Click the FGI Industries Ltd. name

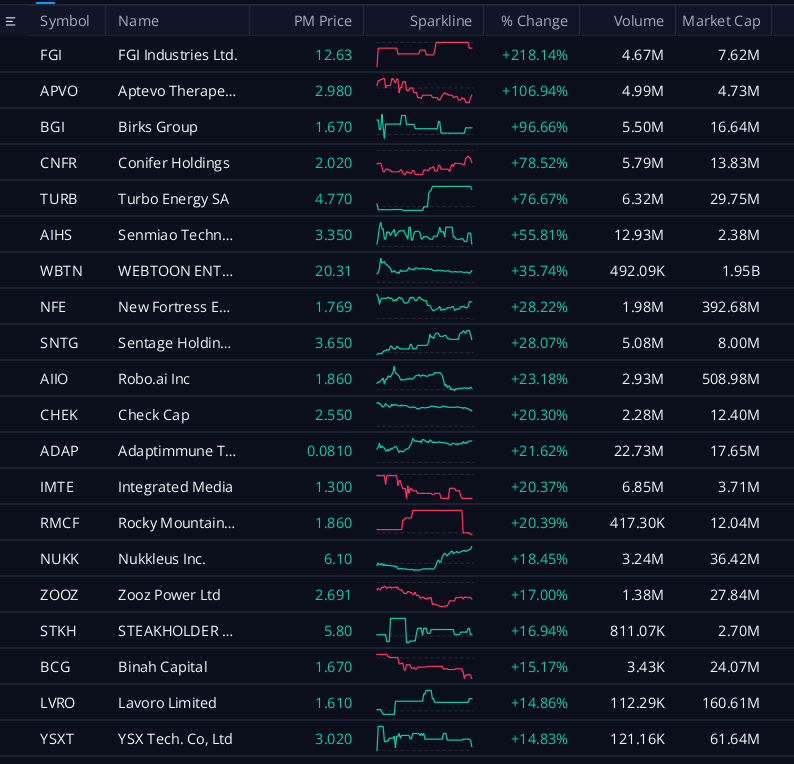(x=178, y=55)
